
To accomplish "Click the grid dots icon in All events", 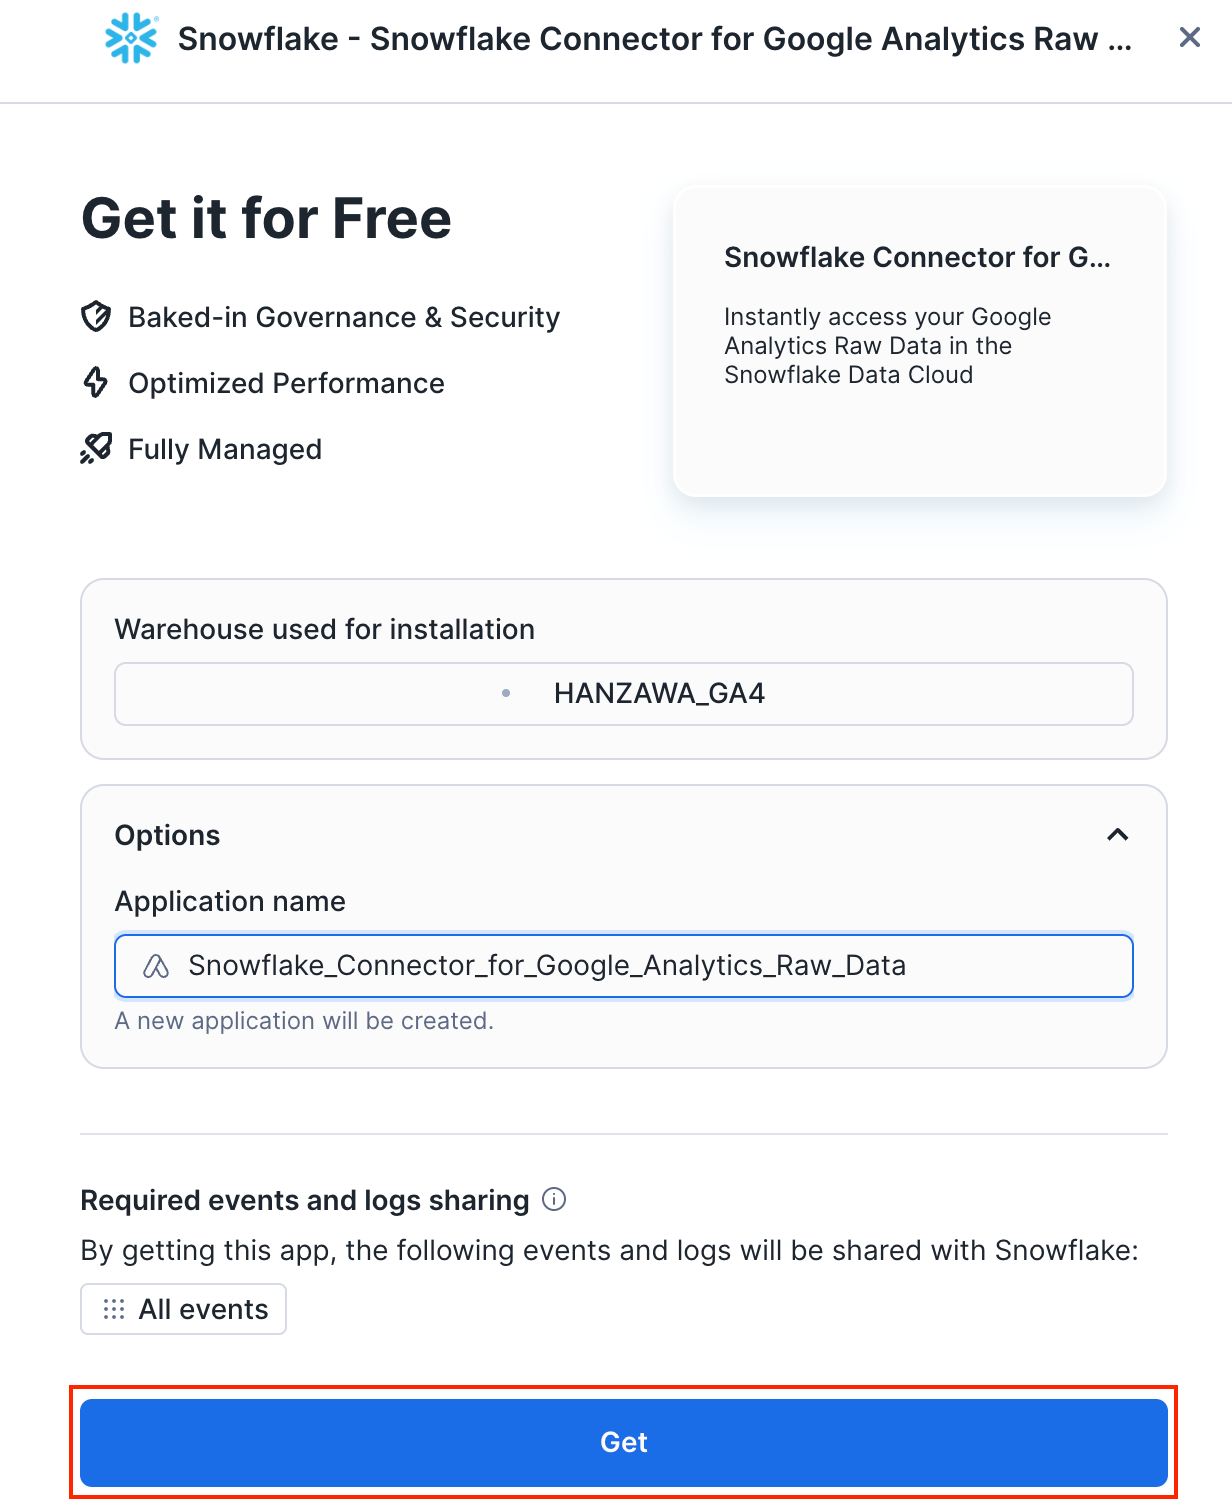I will (114, 1309).
